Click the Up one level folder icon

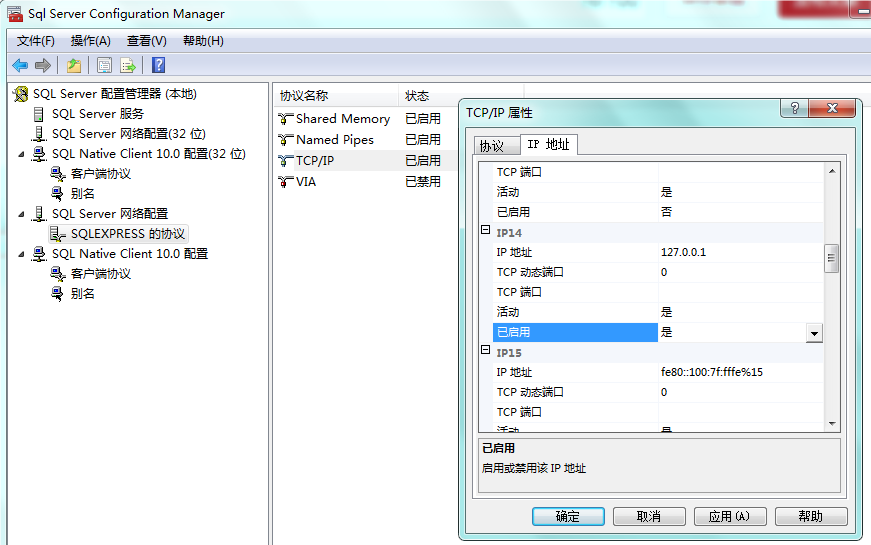(74, 66)
